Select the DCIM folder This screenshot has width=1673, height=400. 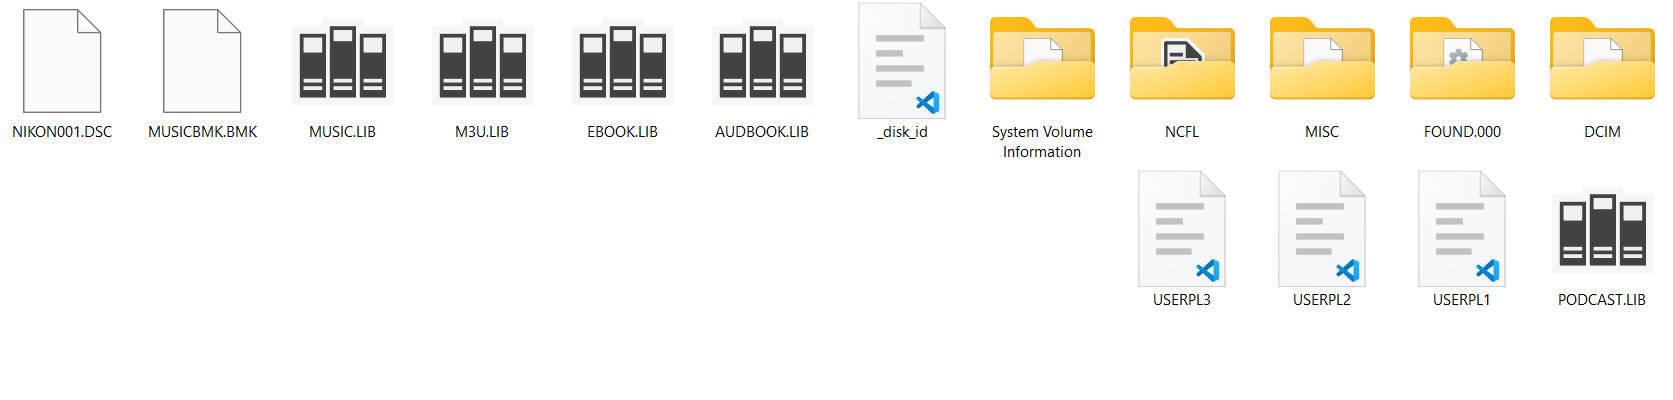point(1602,58)
